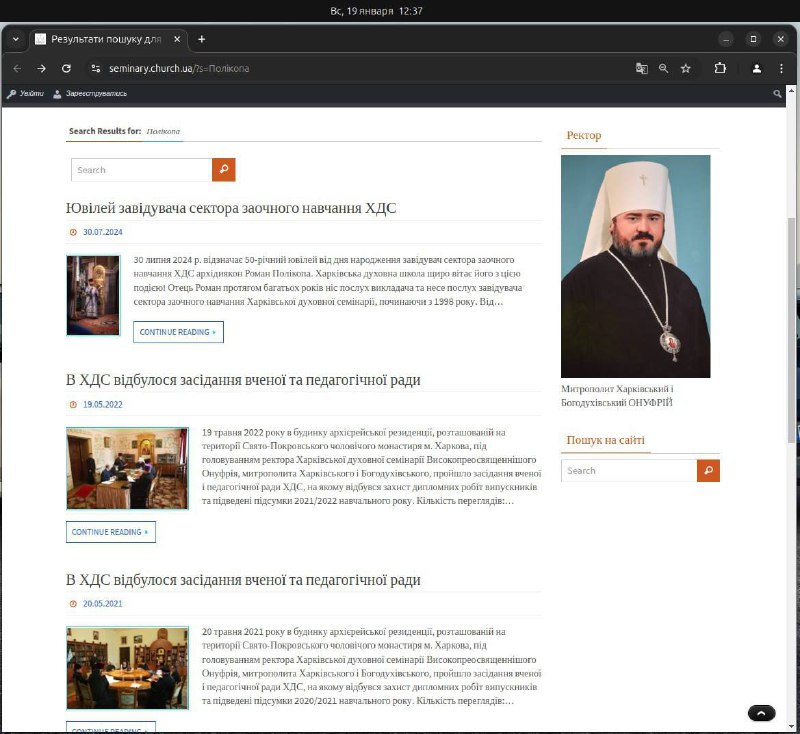The height and width of the screenshot is (734, 800).
Task: Open the clock and calendar in top bar
Action: click(377, 11)
